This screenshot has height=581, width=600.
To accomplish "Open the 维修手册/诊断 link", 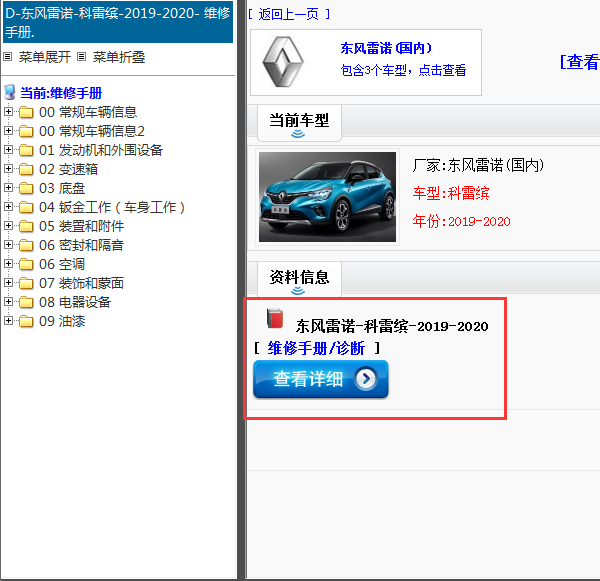I will 316,348.
